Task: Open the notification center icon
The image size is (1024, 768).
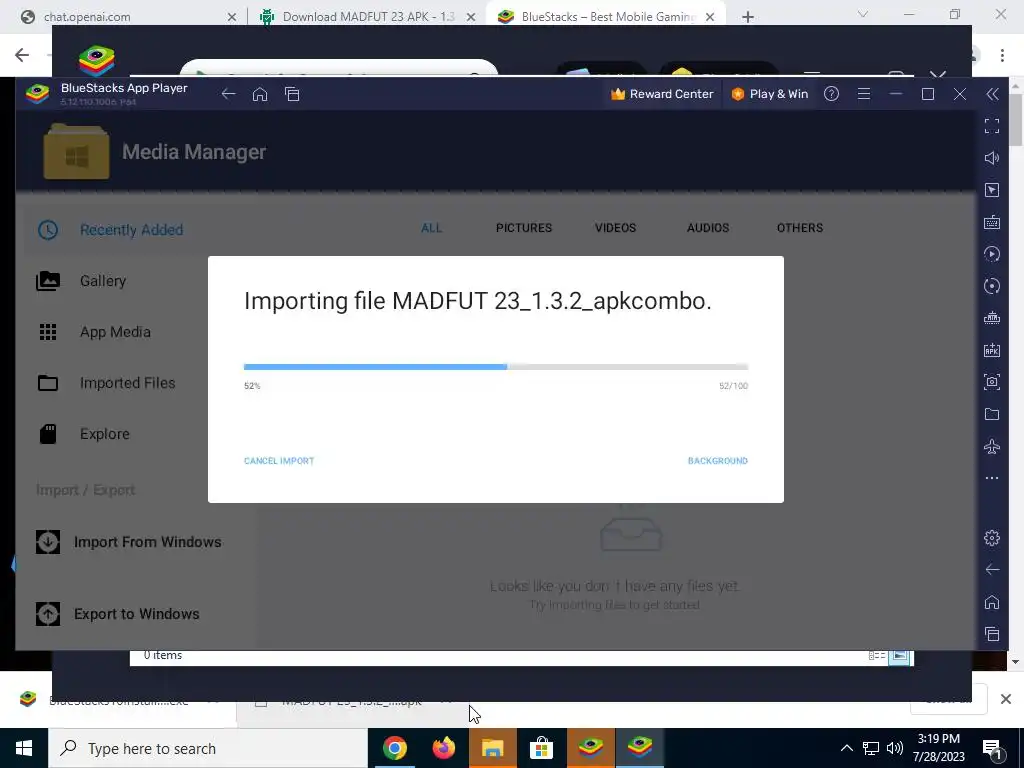Action: click(993, 749)
